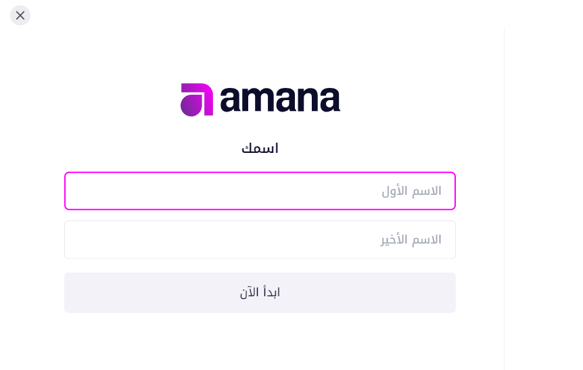Select the last name field below first name
Image resolution: width=583 pixels, height=370 pixels.
coord(260,239)
